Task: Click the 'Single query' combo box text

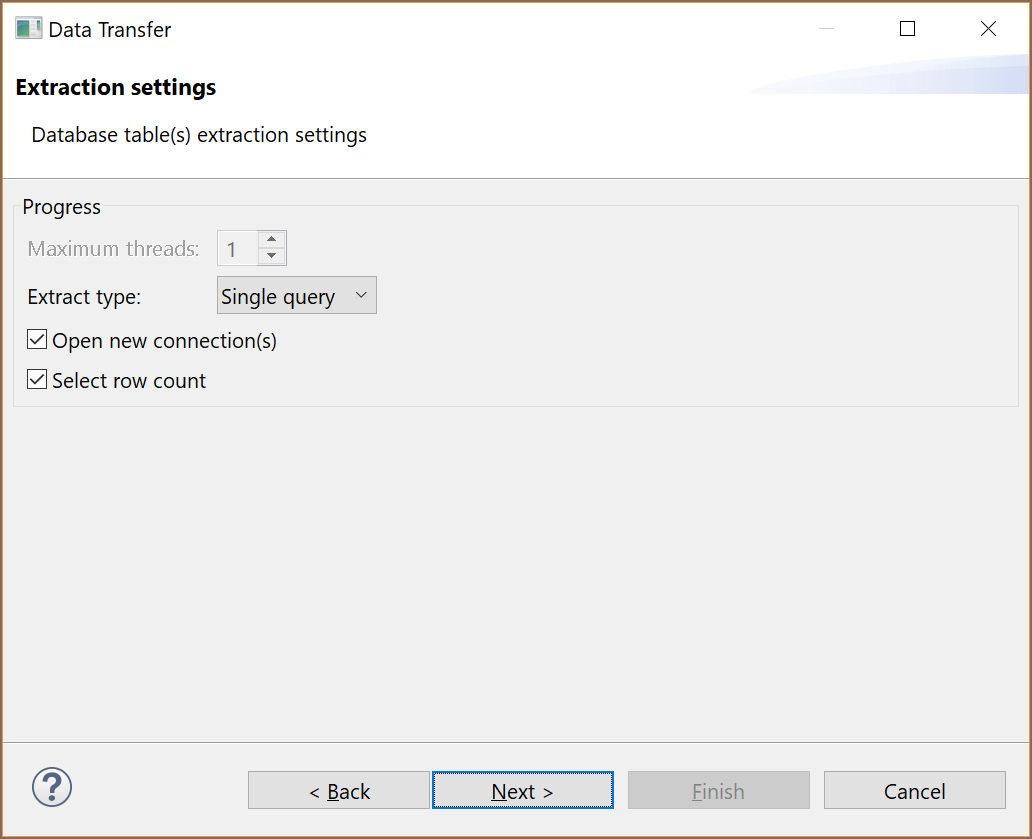Action: pos(278,297)
